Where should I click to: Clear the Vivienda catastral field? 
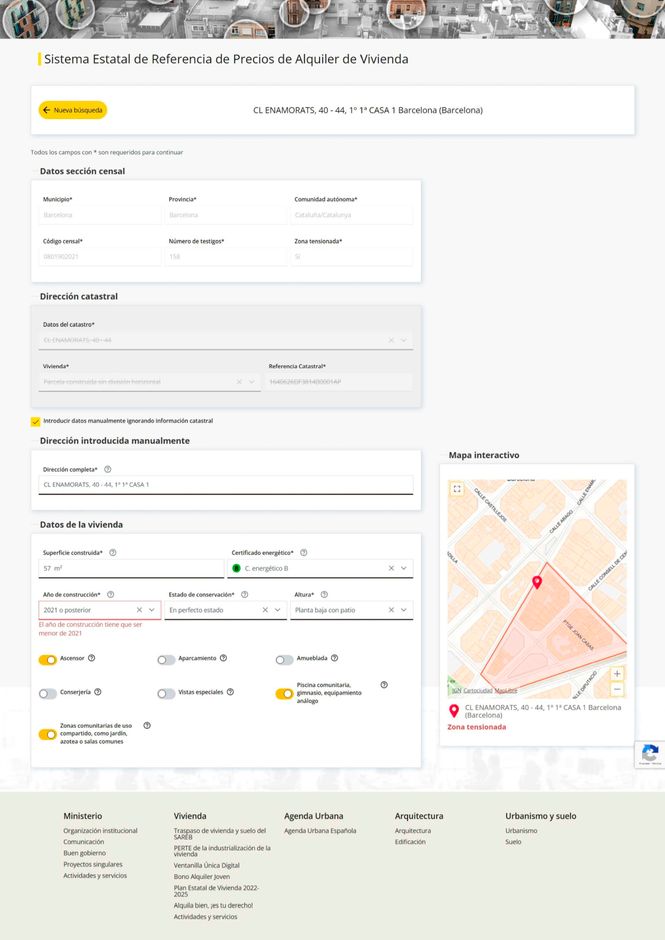239,382
